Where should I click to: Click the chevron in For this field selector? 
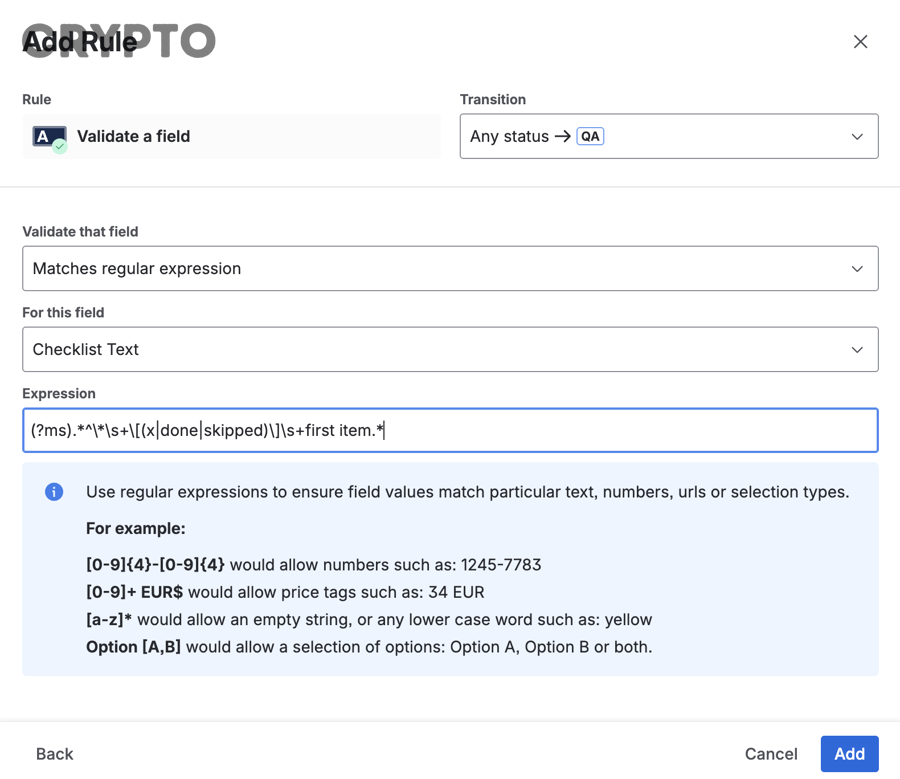857,349
